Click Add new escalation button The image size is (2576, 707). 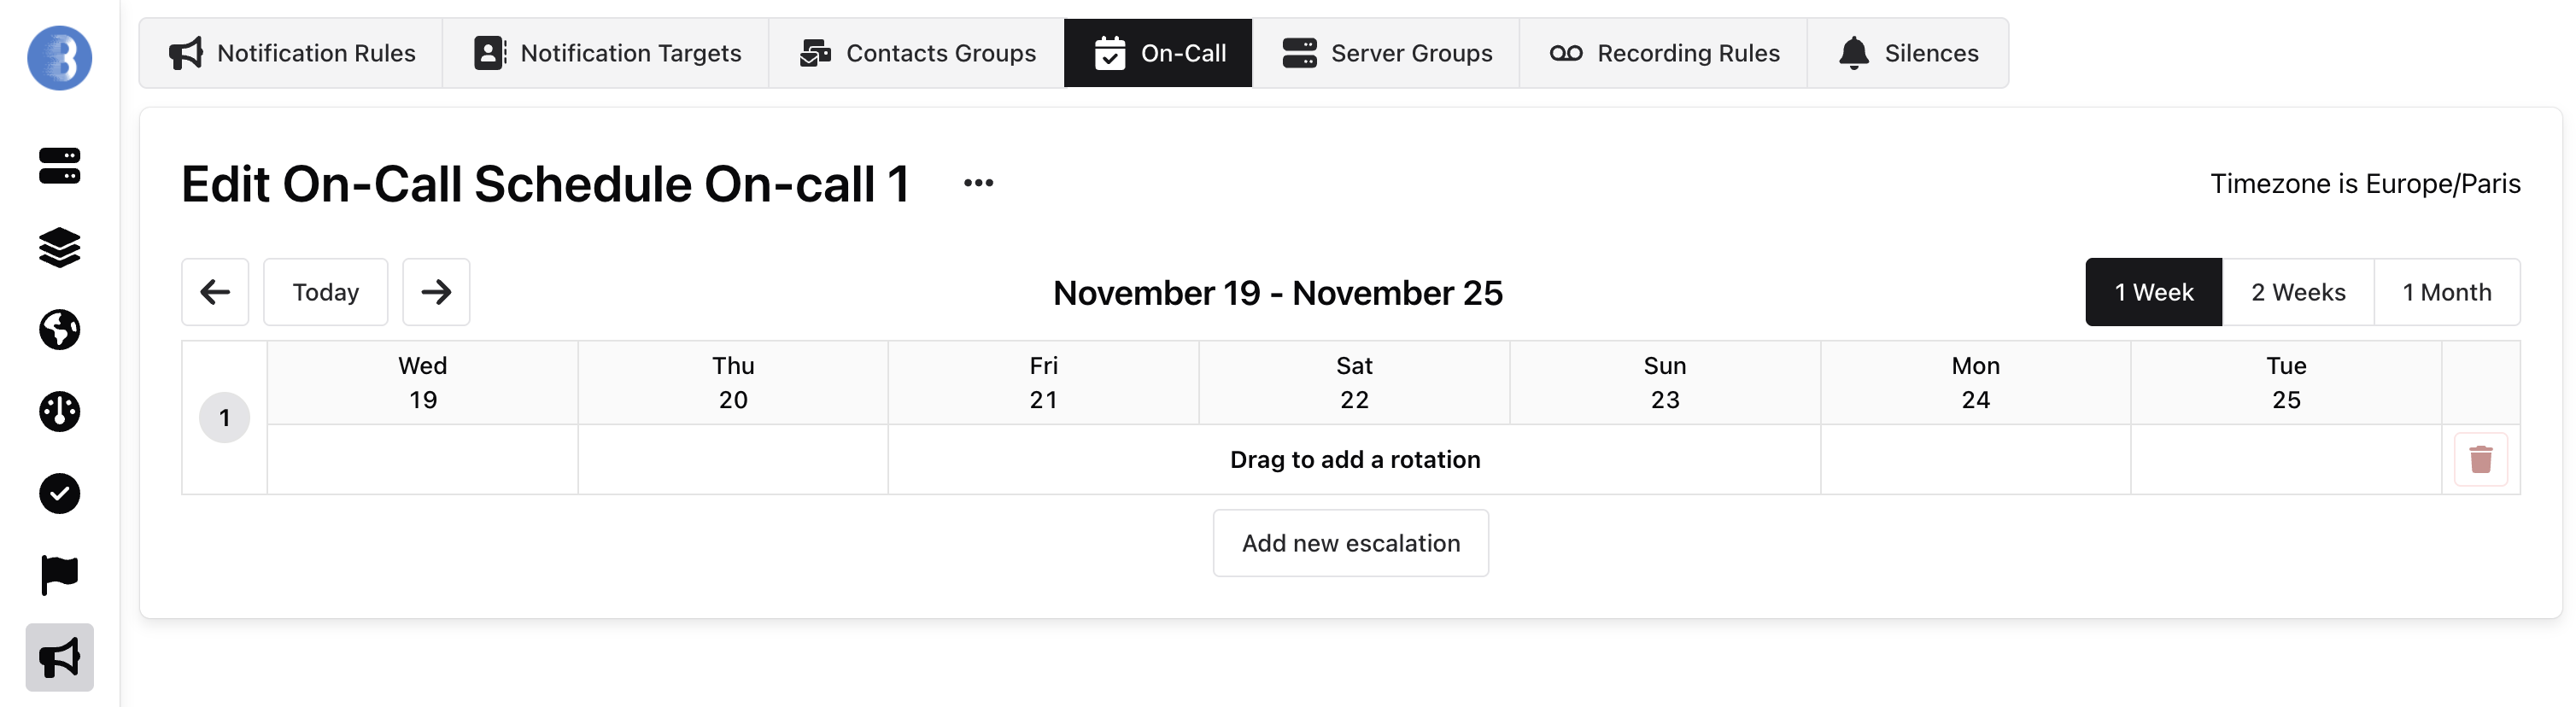(x=1350, y=543)
